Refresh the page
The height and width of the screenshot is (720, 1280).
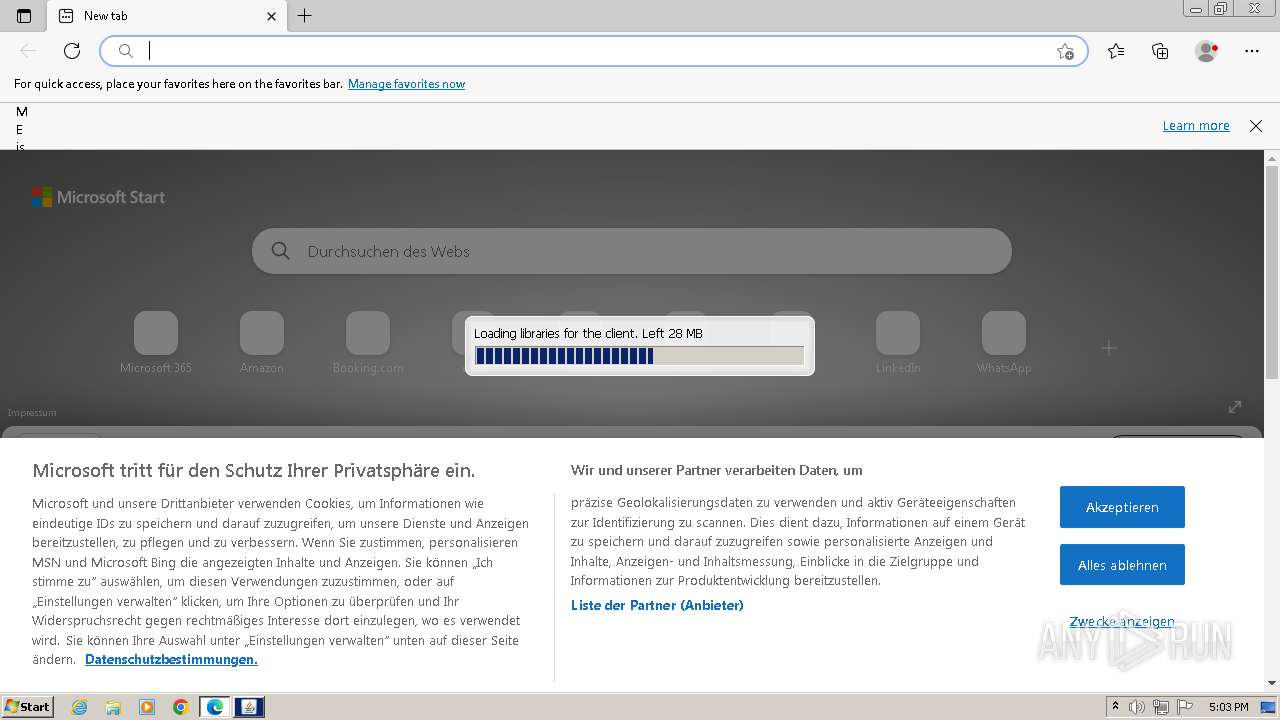tap(72, 51)
